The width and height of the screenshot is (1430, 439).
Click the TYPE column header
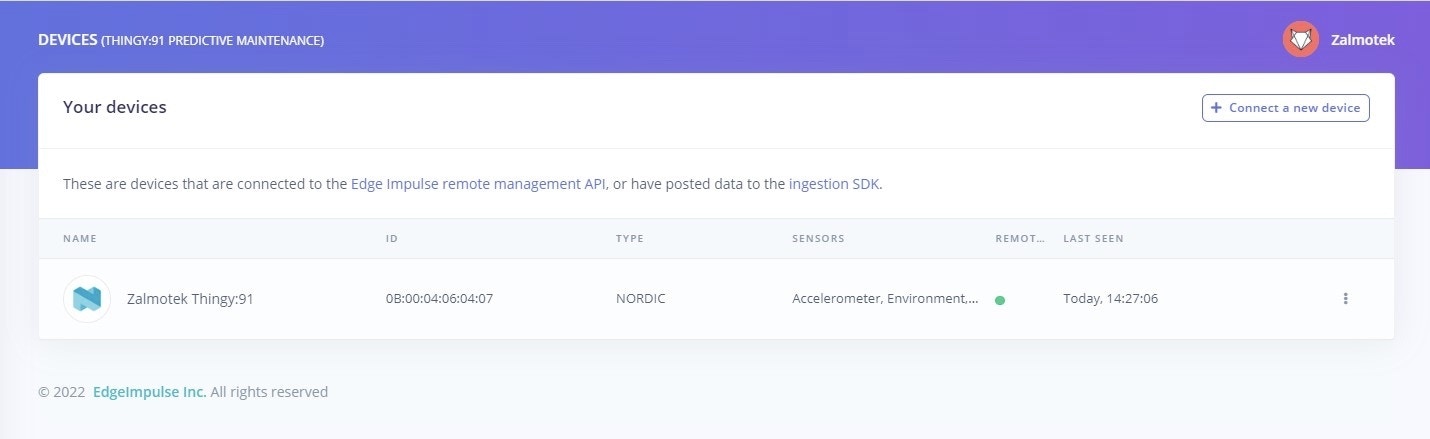coord(630,239)
